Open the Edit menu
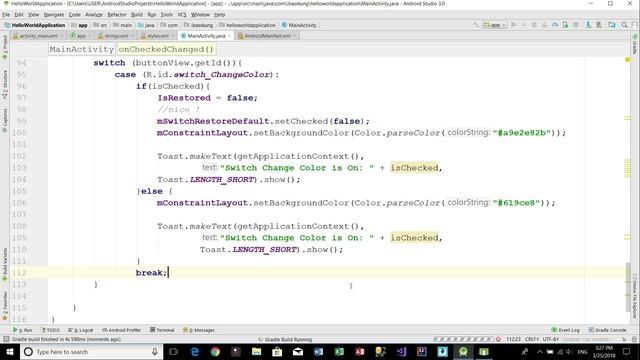 coord(19,15)
